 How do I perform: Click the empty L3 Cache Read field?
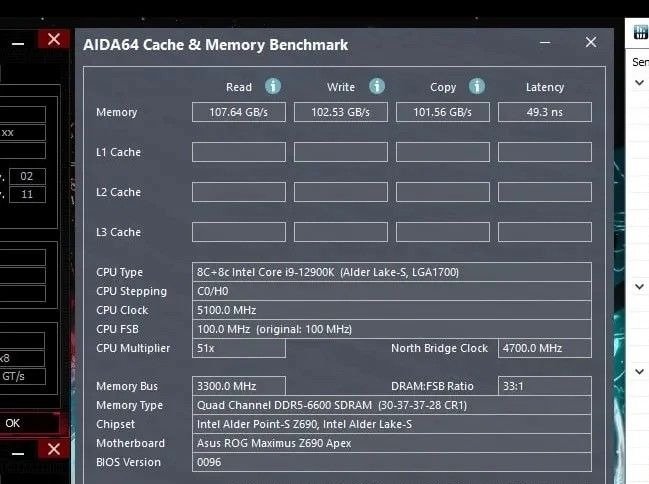[x=239, y=232]
